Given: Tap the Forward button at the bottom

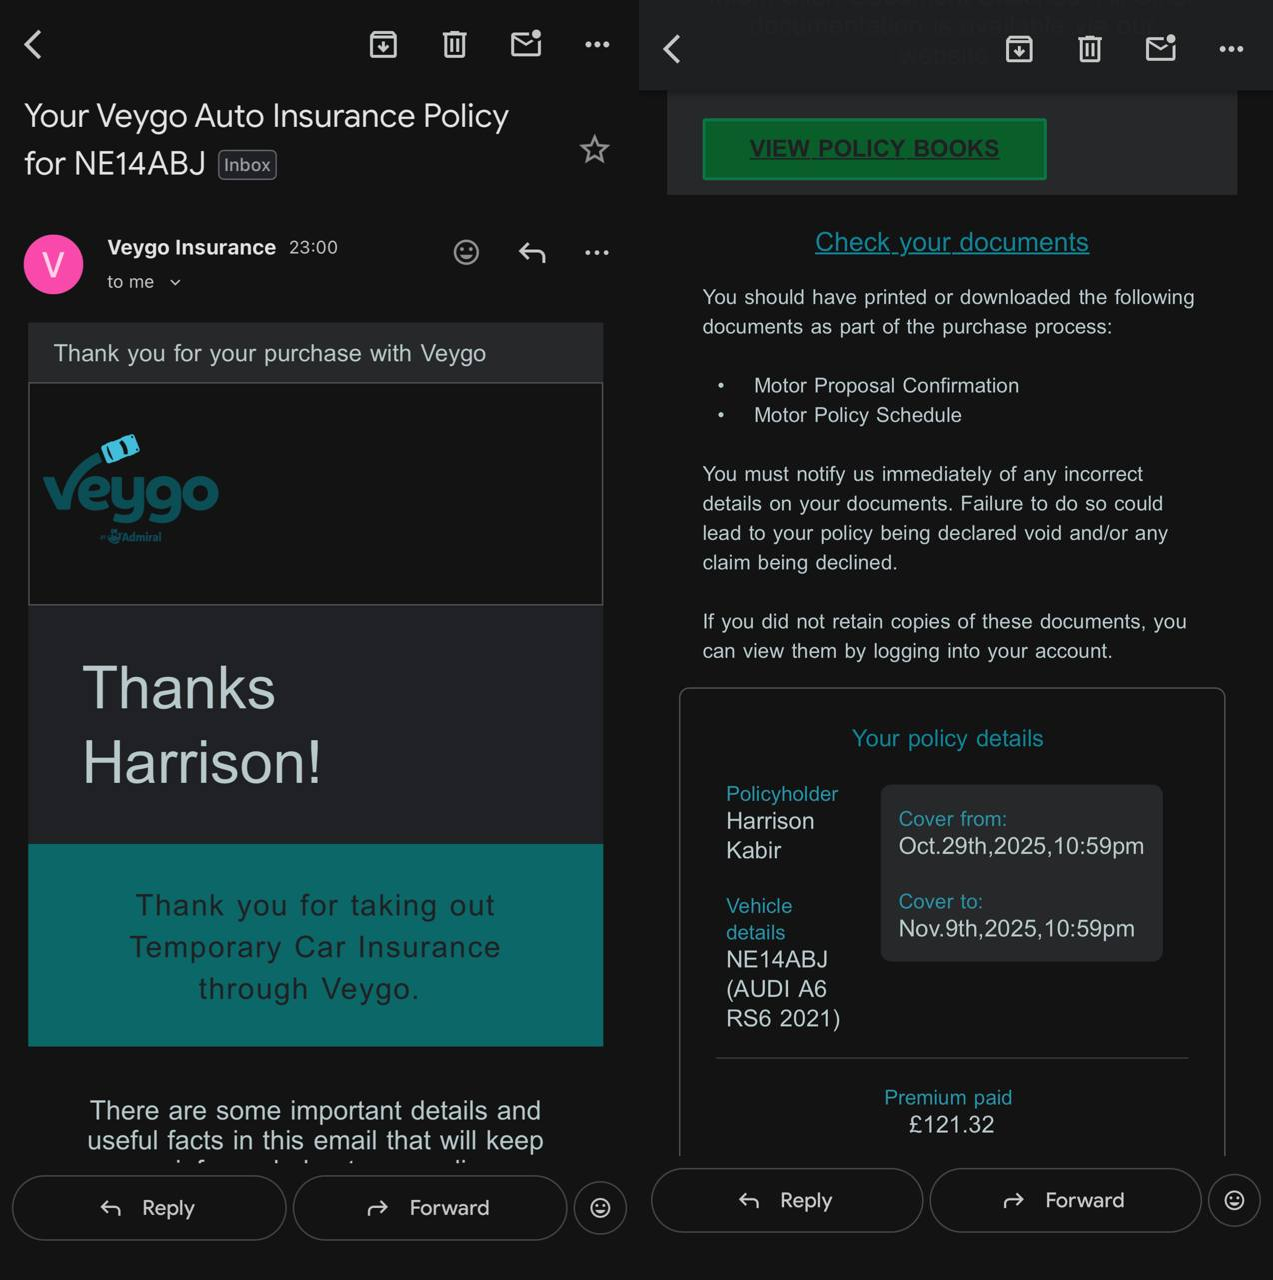Looking at the screenshot, I should (x=429, y=1207).
